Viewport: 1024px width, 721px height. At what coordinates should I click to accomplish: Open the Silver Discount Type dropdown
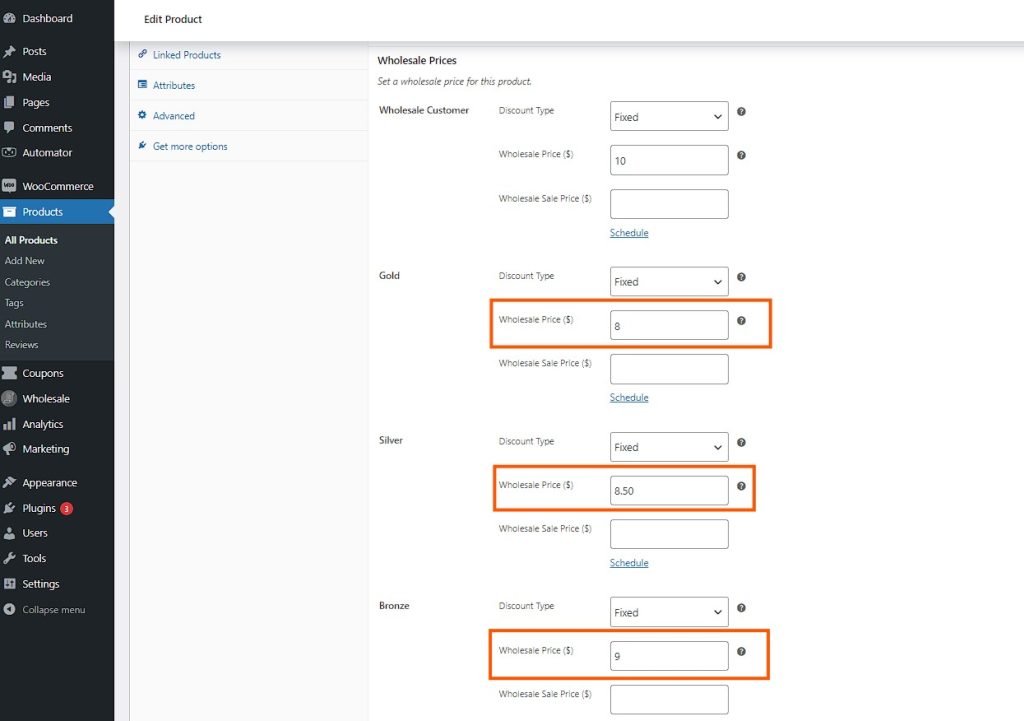(668, 446)
